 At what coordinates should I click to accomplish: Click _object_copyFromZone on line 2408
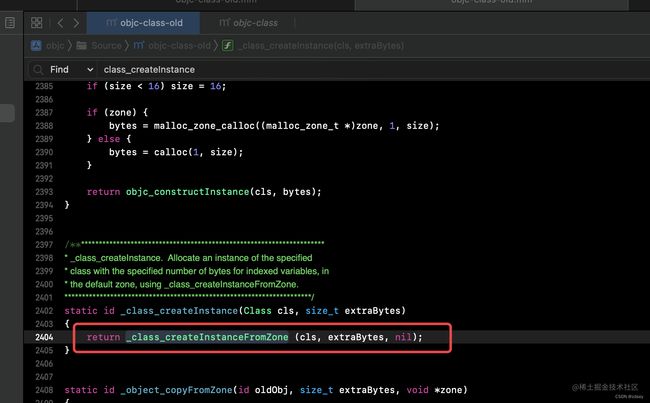coord(176,390)
